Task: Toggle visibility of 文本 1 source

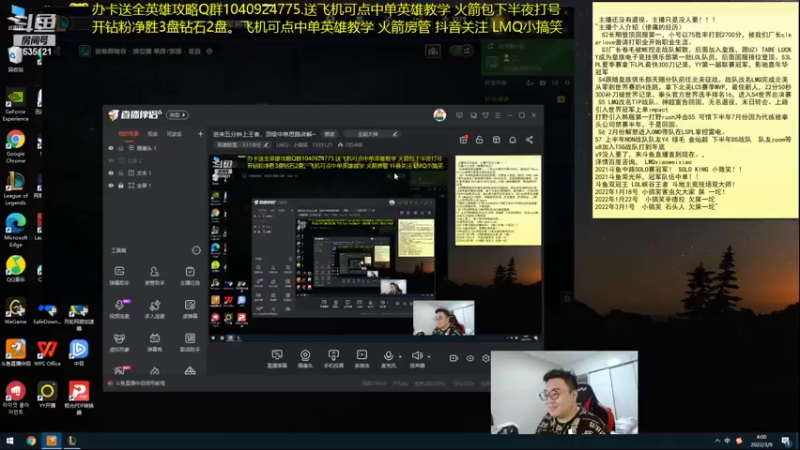Action: pos(111,173)
